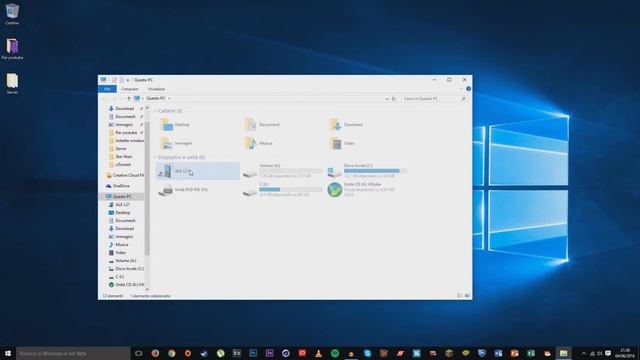
Task: Select Musica under Questo PC in sidebar
Action: point(119,244)
